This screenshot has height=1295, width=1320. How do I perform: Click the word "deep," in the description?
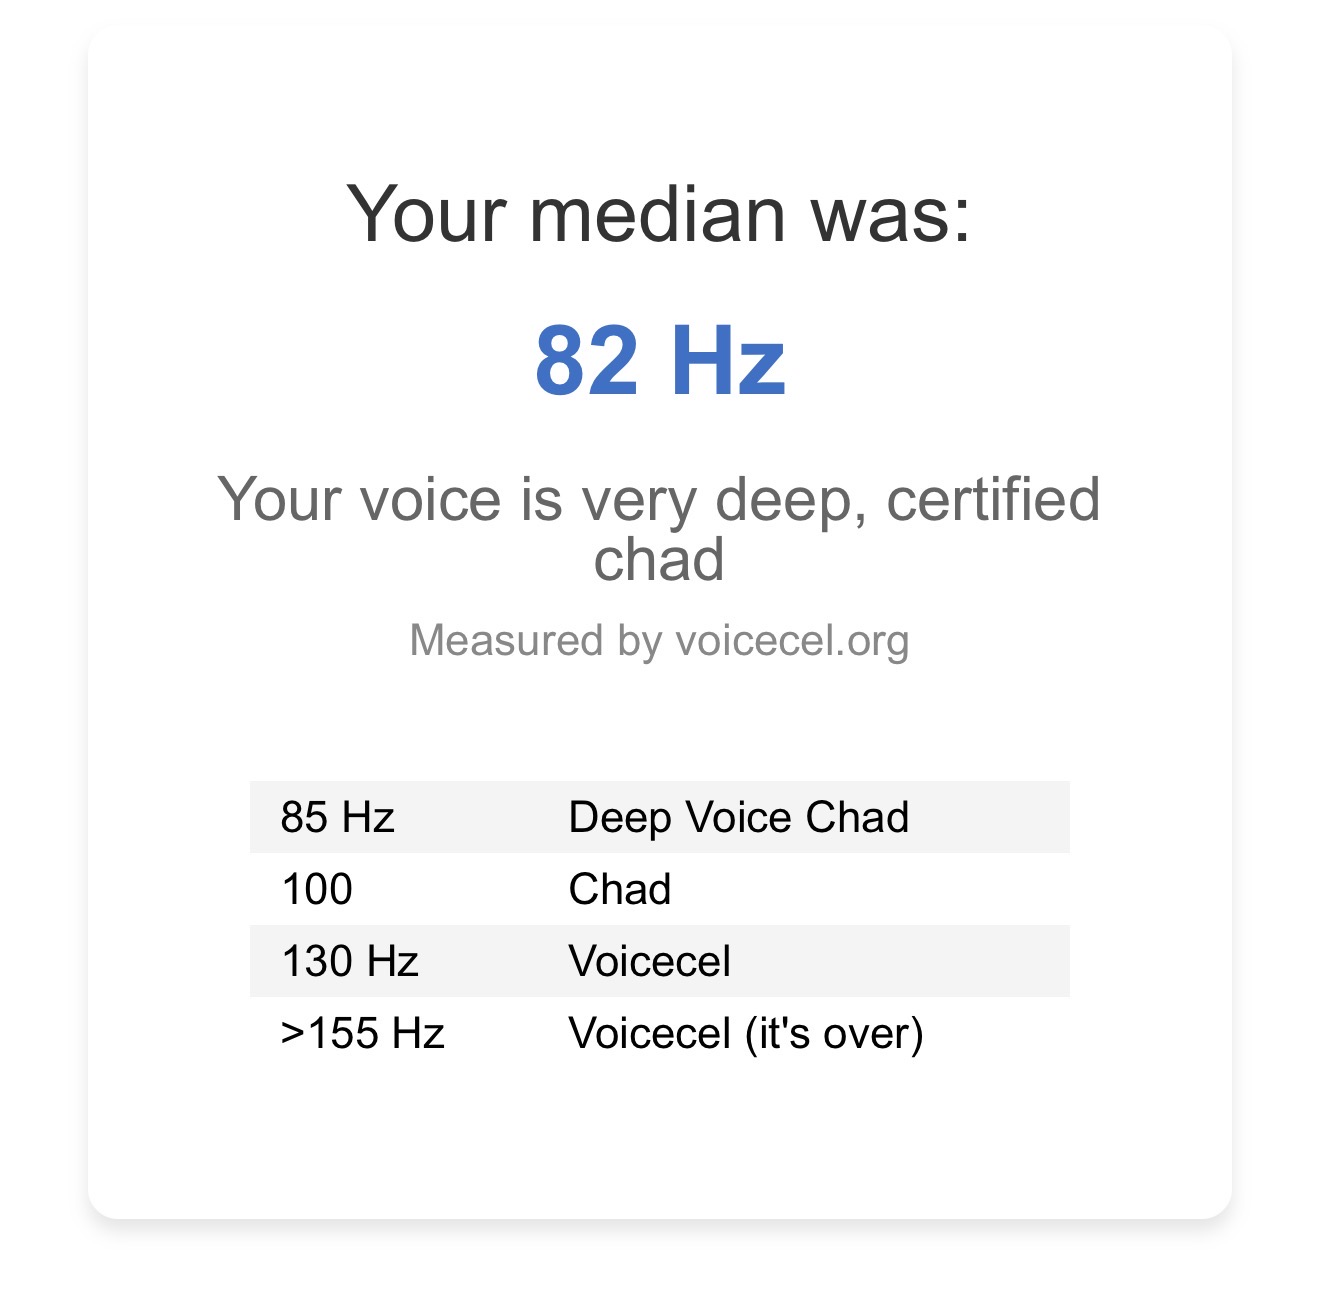[792, 499]
